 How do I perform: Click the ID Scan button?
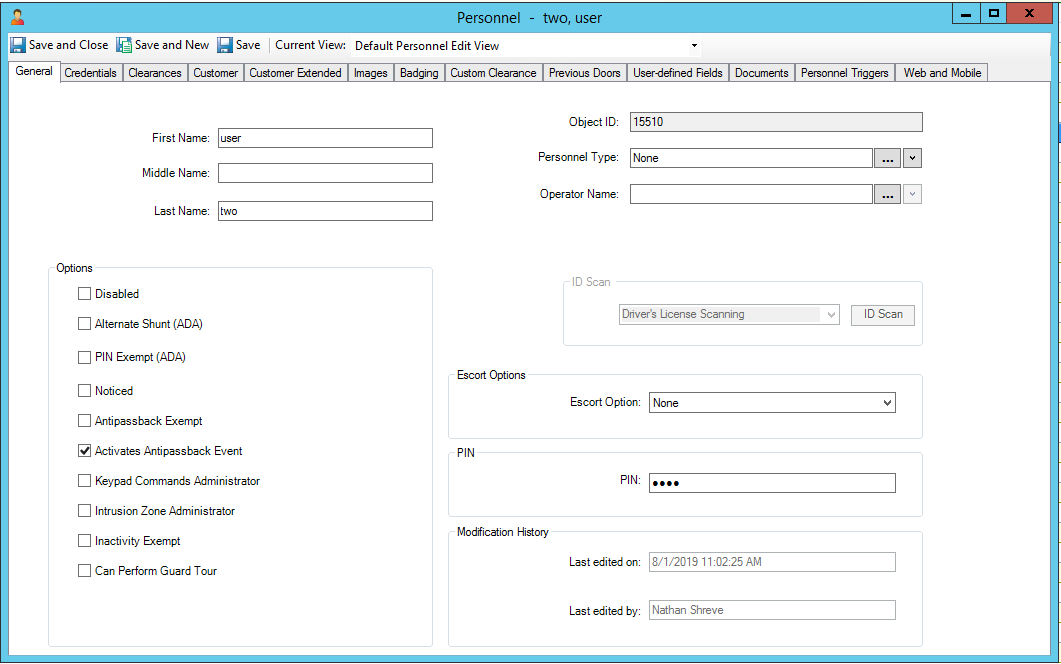882,314
